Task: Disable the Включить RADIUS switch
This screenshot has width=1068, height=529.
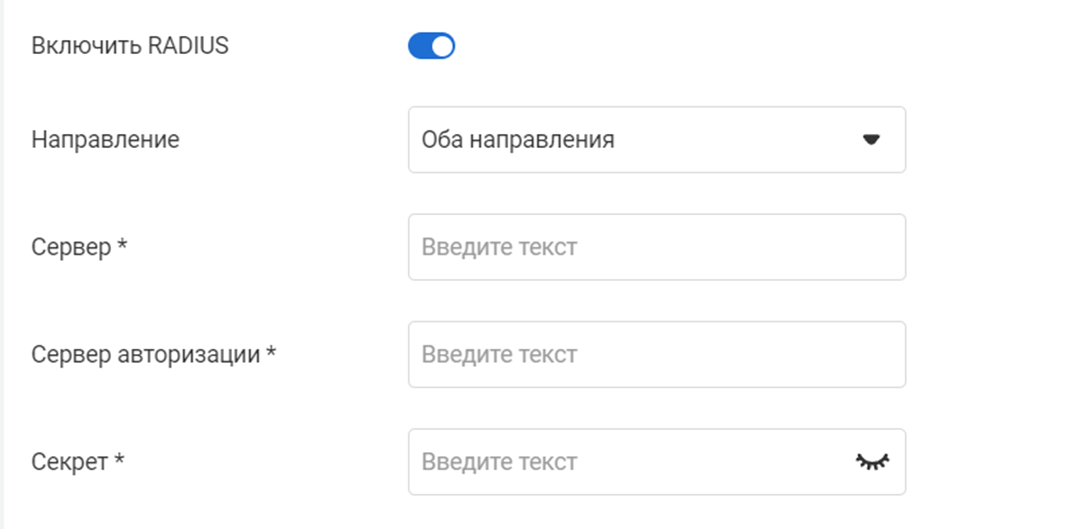Action: (431, 46)
